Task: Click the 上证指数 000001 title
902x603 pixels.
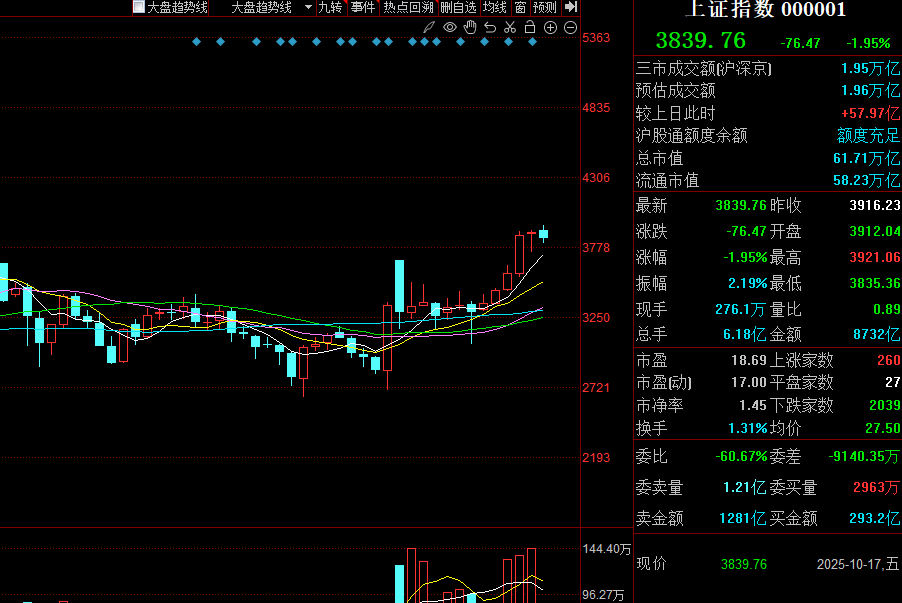Action: coord(765,10)
